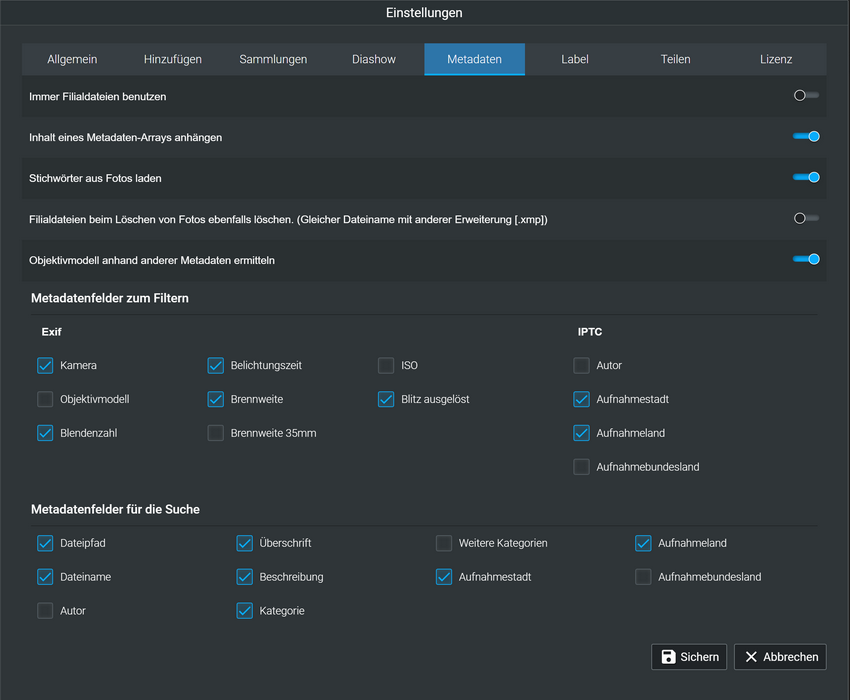850x700 pixels.
Task: Turn off 'Stichwörter aus Fotos laden' switch
Action: tap(806, 177)
